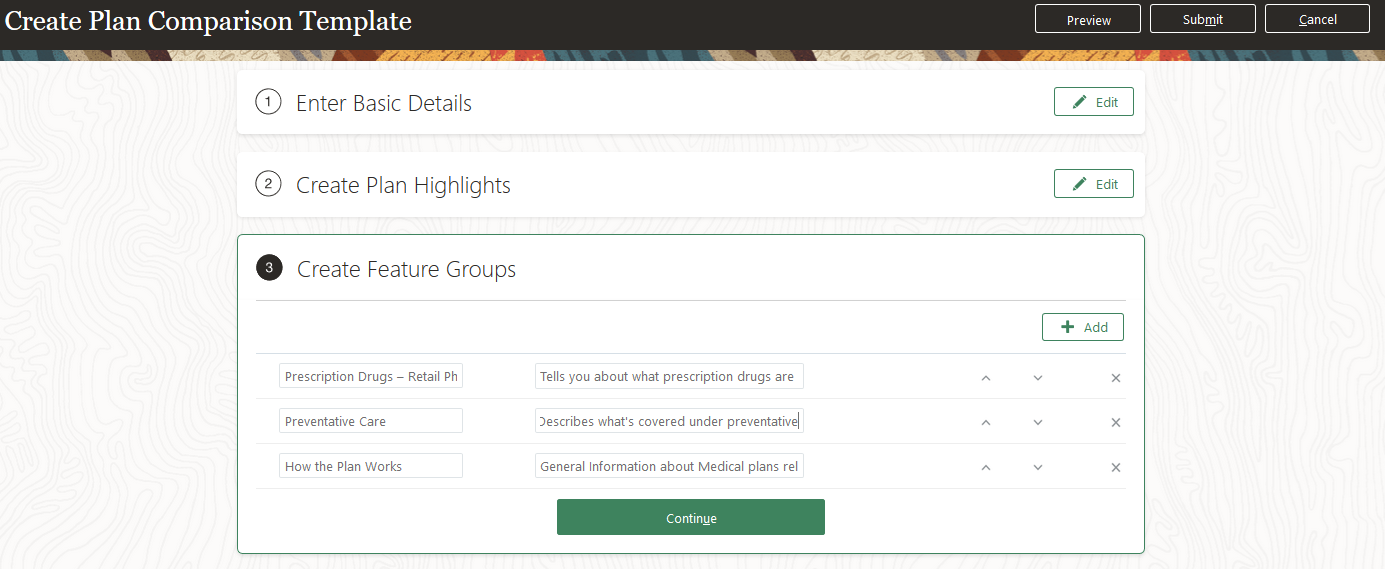Image resolution: width=1385 pixels, height=569 pixels.
Task: Focus the How the Plan Works name field
Action: [370, 466]
